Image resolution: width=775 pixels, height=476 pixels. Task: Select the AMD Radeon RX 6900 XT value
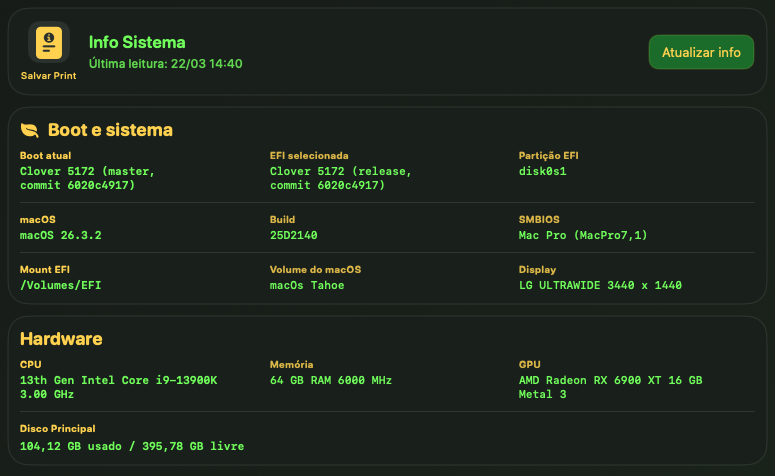tap(610, 387)
